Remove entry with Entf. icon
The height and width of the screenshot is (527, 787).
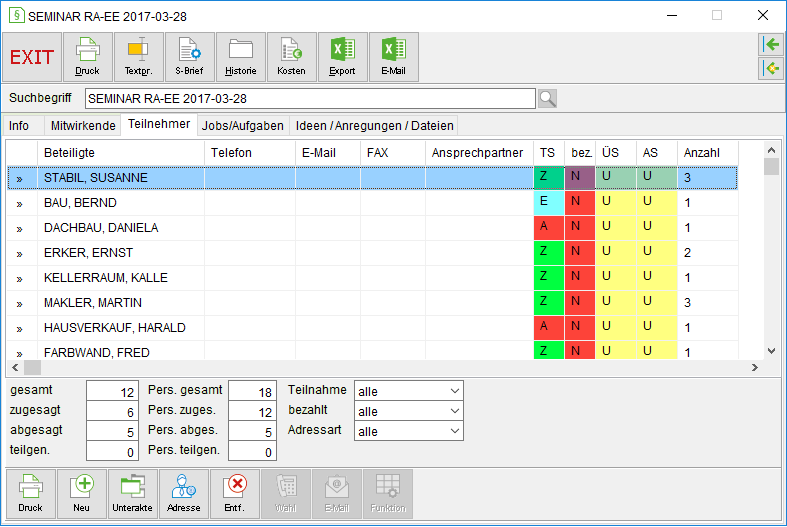235,494
